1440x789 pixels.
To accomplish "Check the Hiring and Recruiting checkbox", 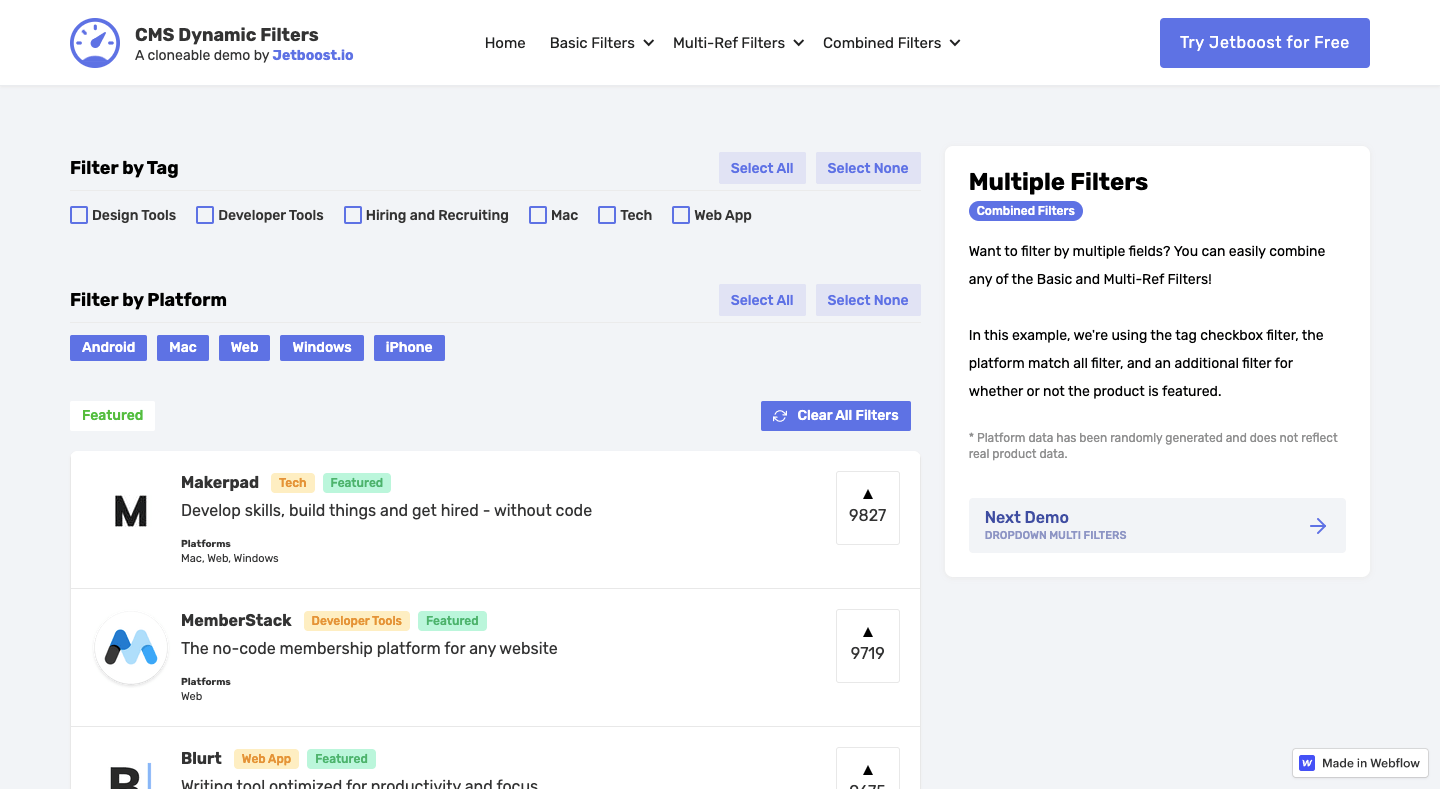I will pyautogui.click(x=352, y=214).
